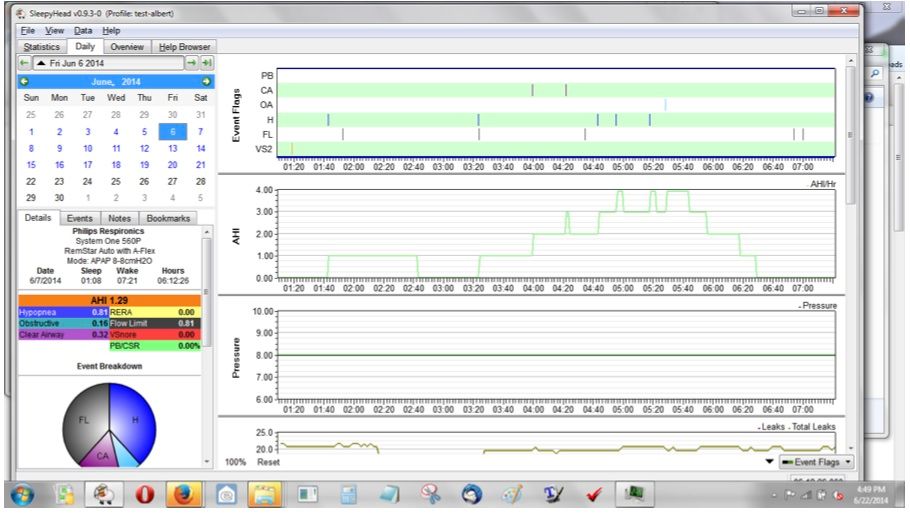Select June 7 in the calendar
Image resolution: width=910 pixels, height=514 pixels.
click(200, 132)
